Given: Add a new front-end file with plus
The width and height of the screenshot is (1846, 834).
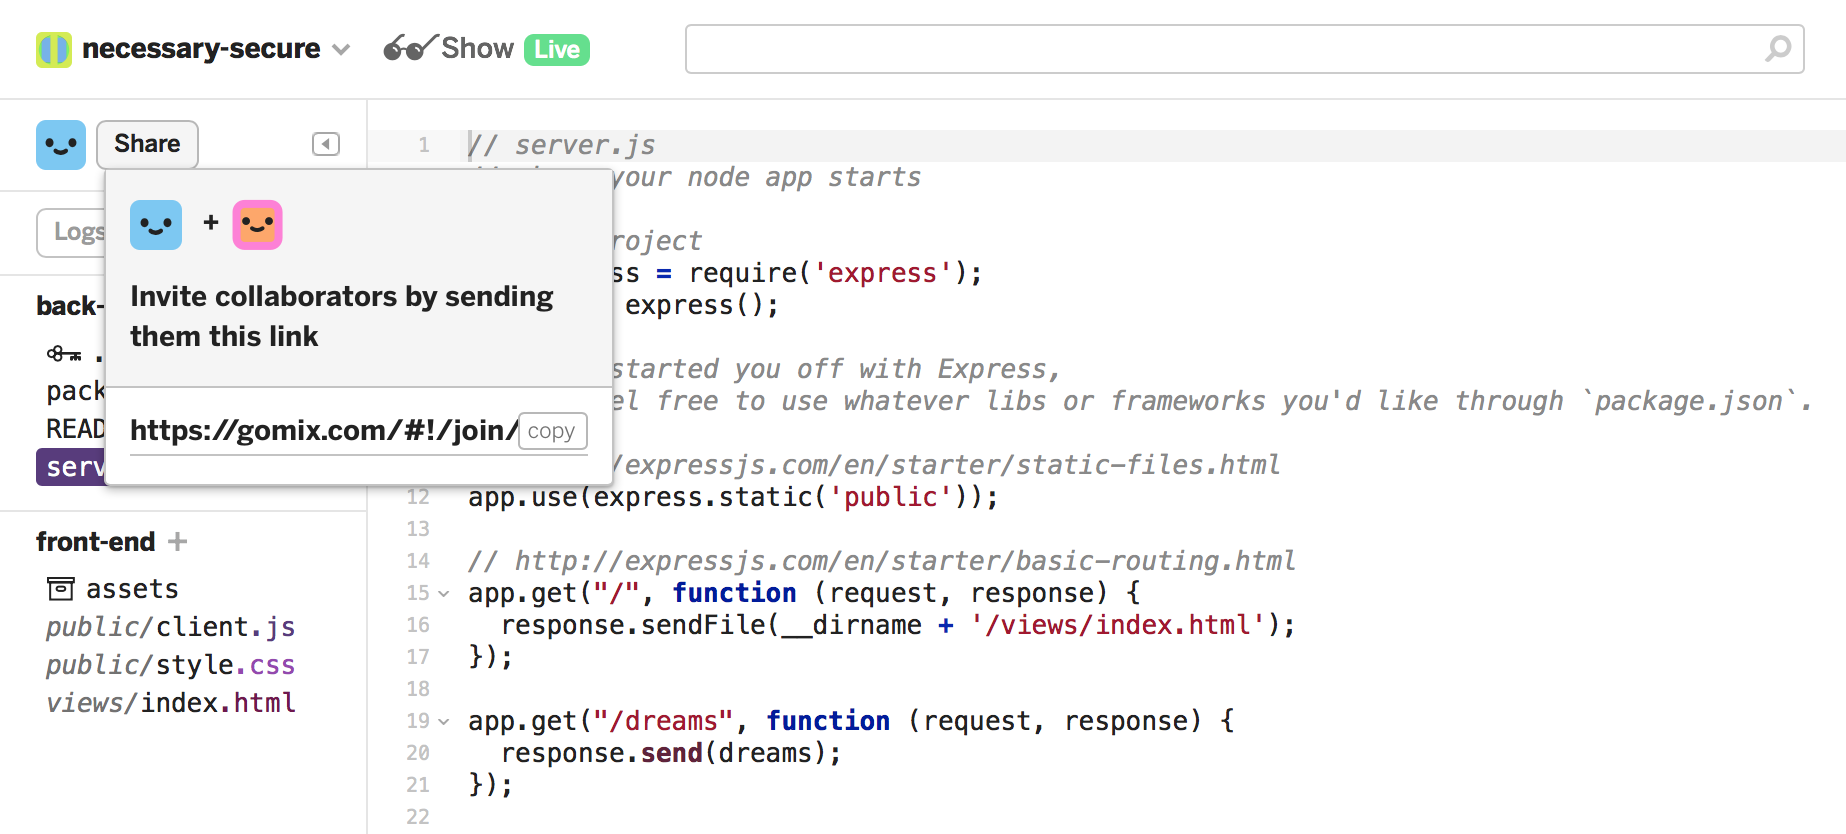Looking at the screenshot, I should coord(178,542).
